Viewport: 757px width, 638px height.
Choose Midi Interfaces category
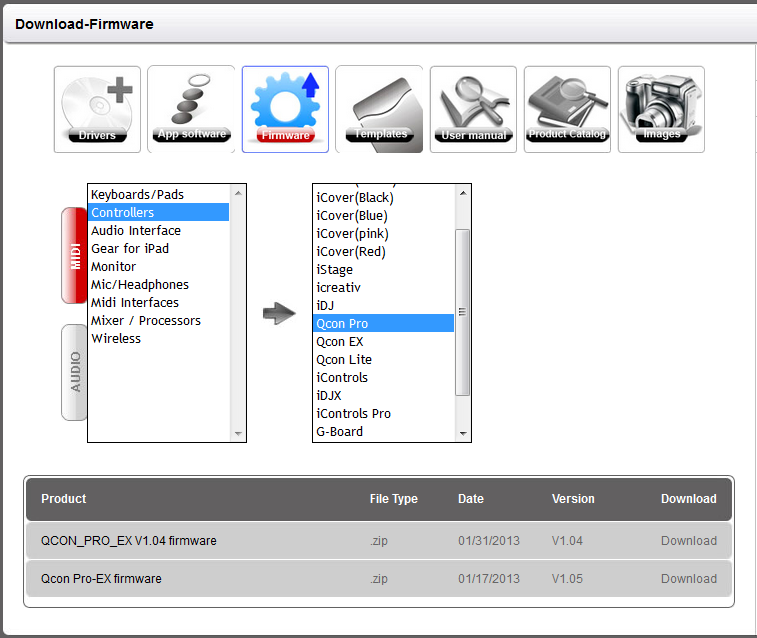tap(159, 303)
